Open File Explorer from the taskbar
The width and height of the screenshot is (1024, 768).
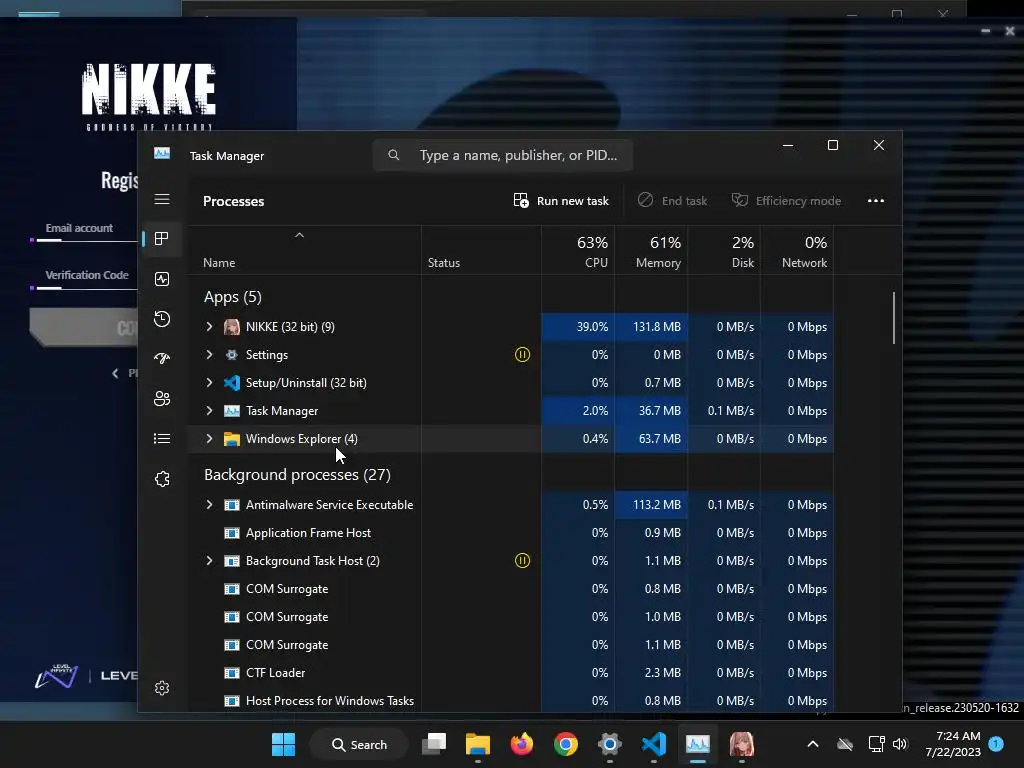477,744
